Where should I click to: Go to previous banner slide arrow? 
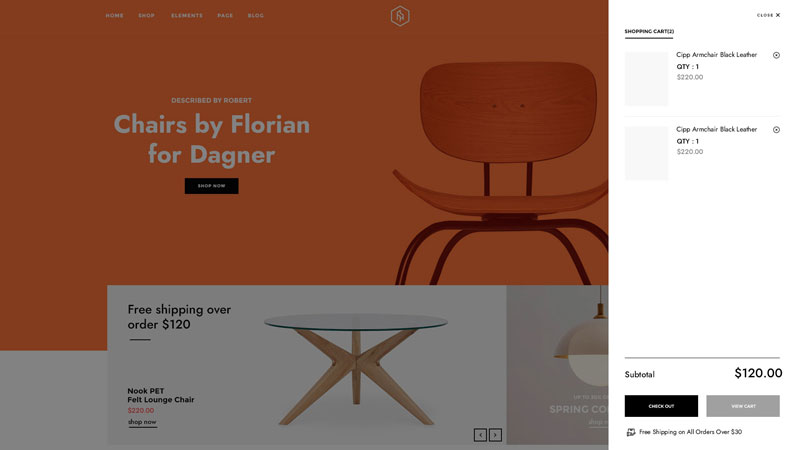(480, 435)
